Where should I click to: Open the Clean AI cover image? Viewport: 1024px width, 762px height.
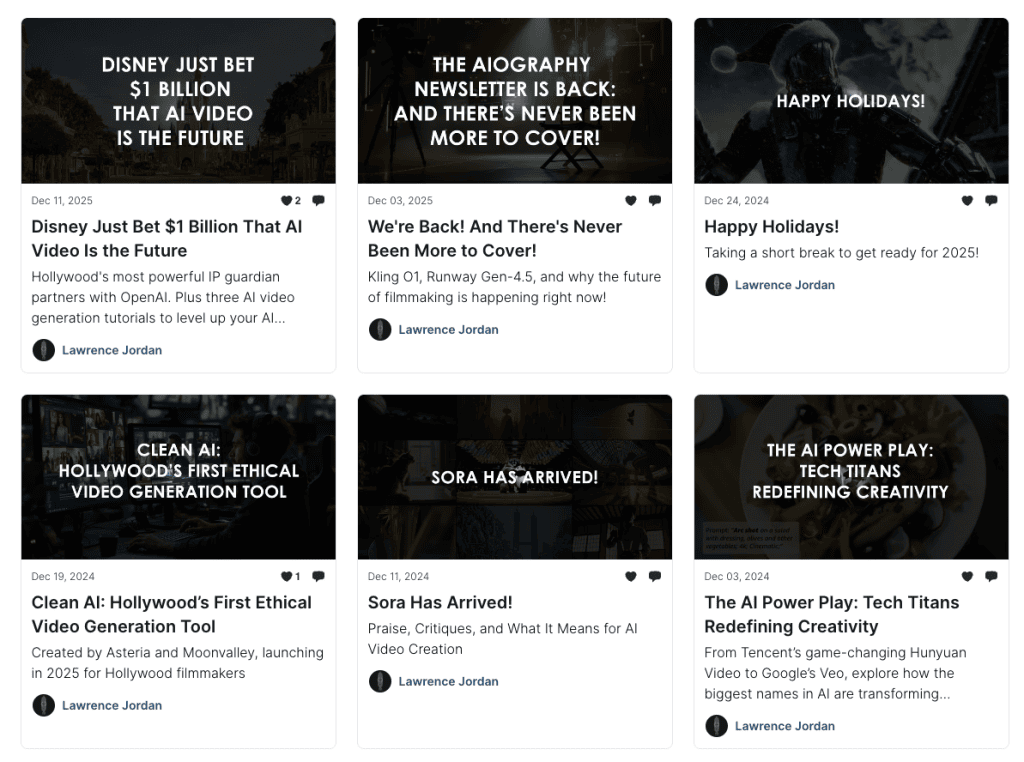click(x=178, y=477)
